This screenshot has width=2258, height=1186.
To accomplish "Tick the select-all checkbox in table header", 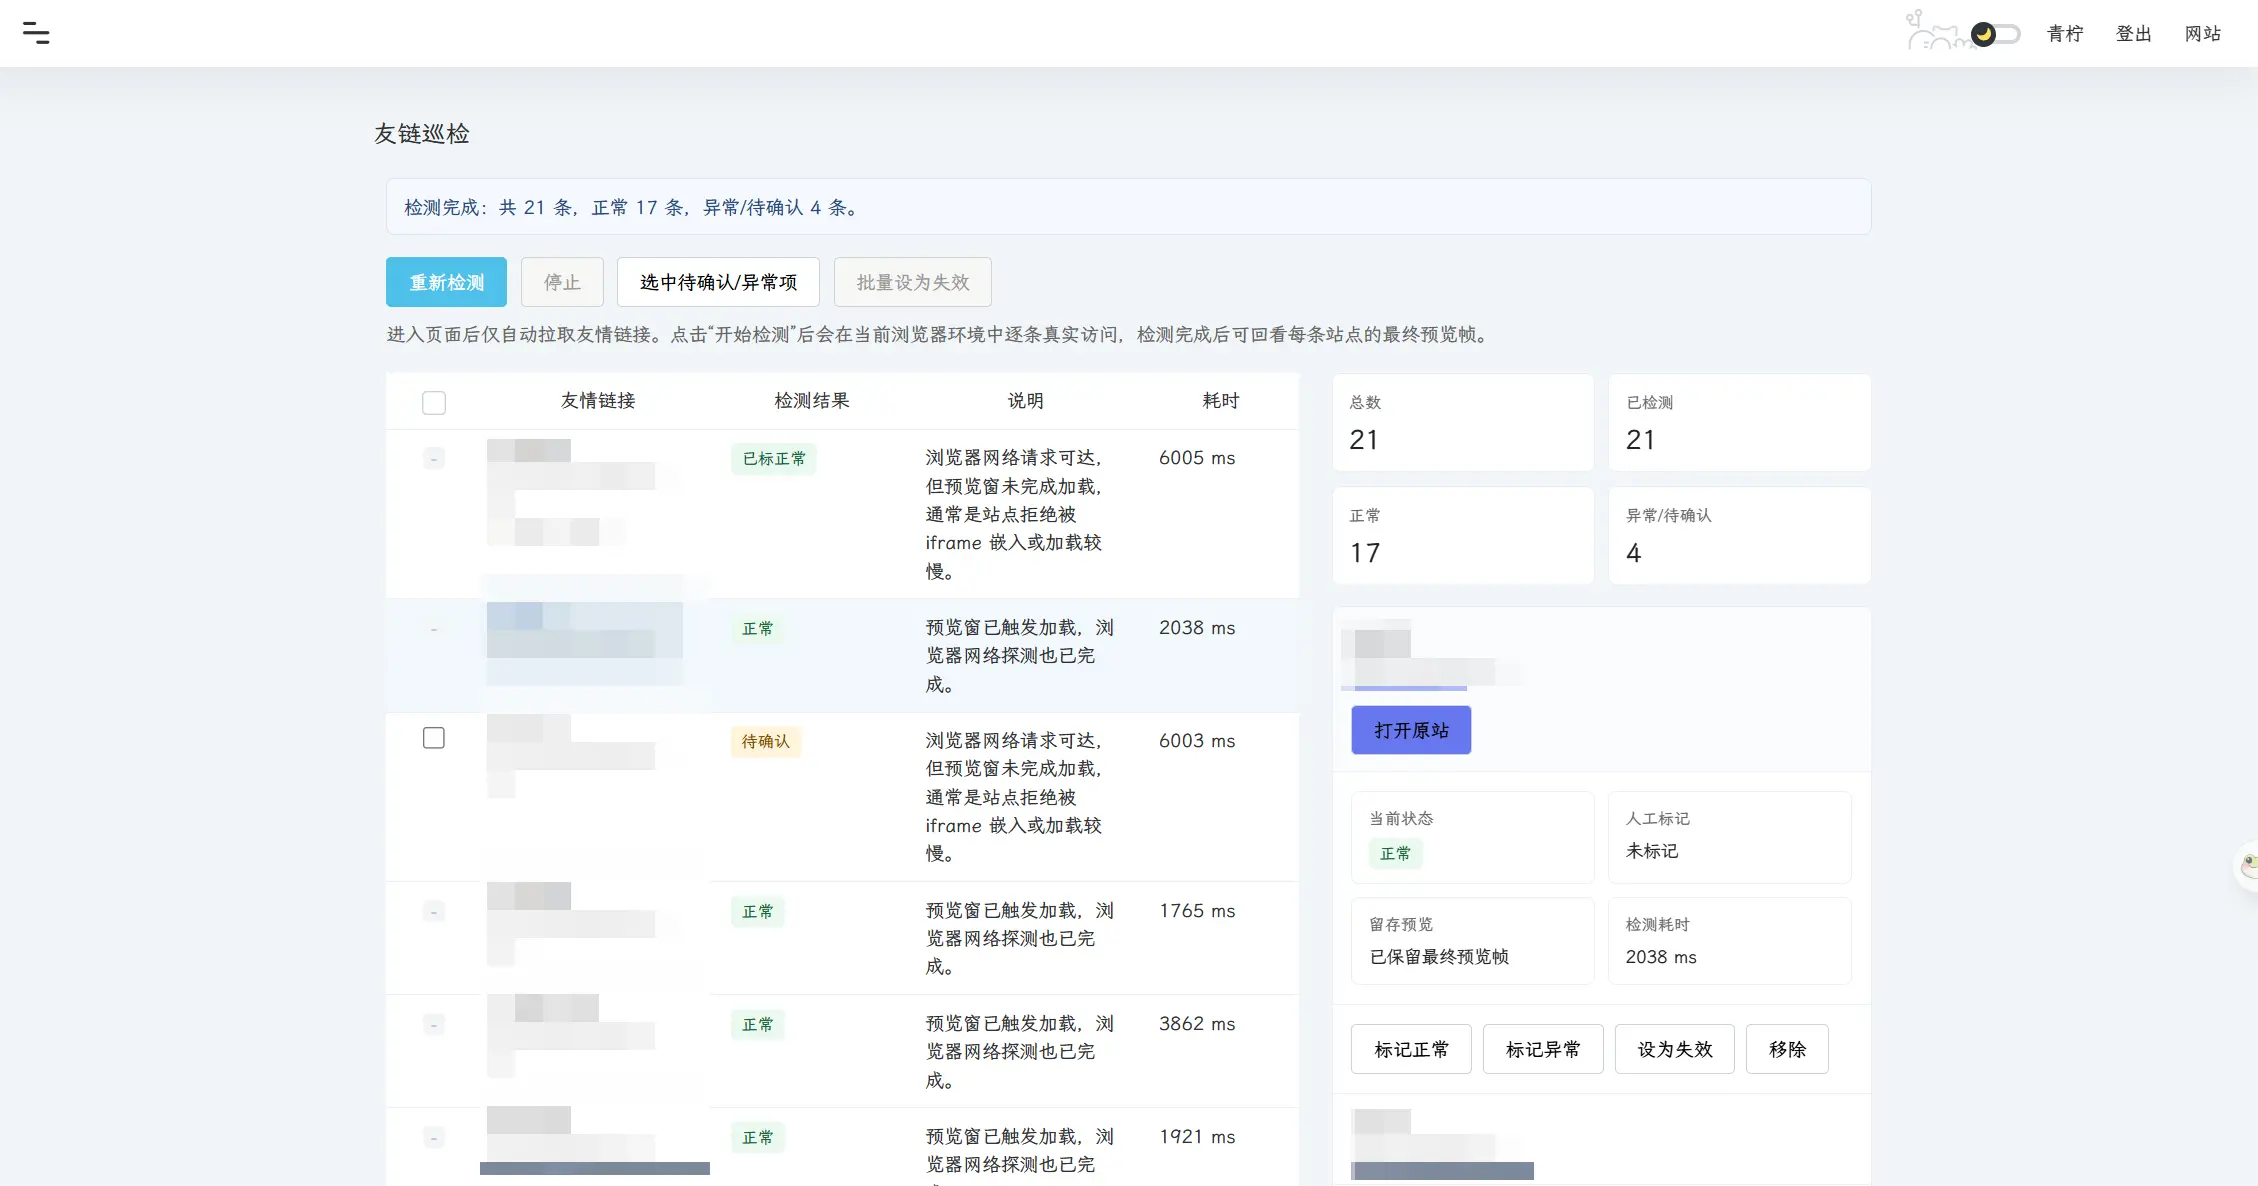I will point(434,402).
